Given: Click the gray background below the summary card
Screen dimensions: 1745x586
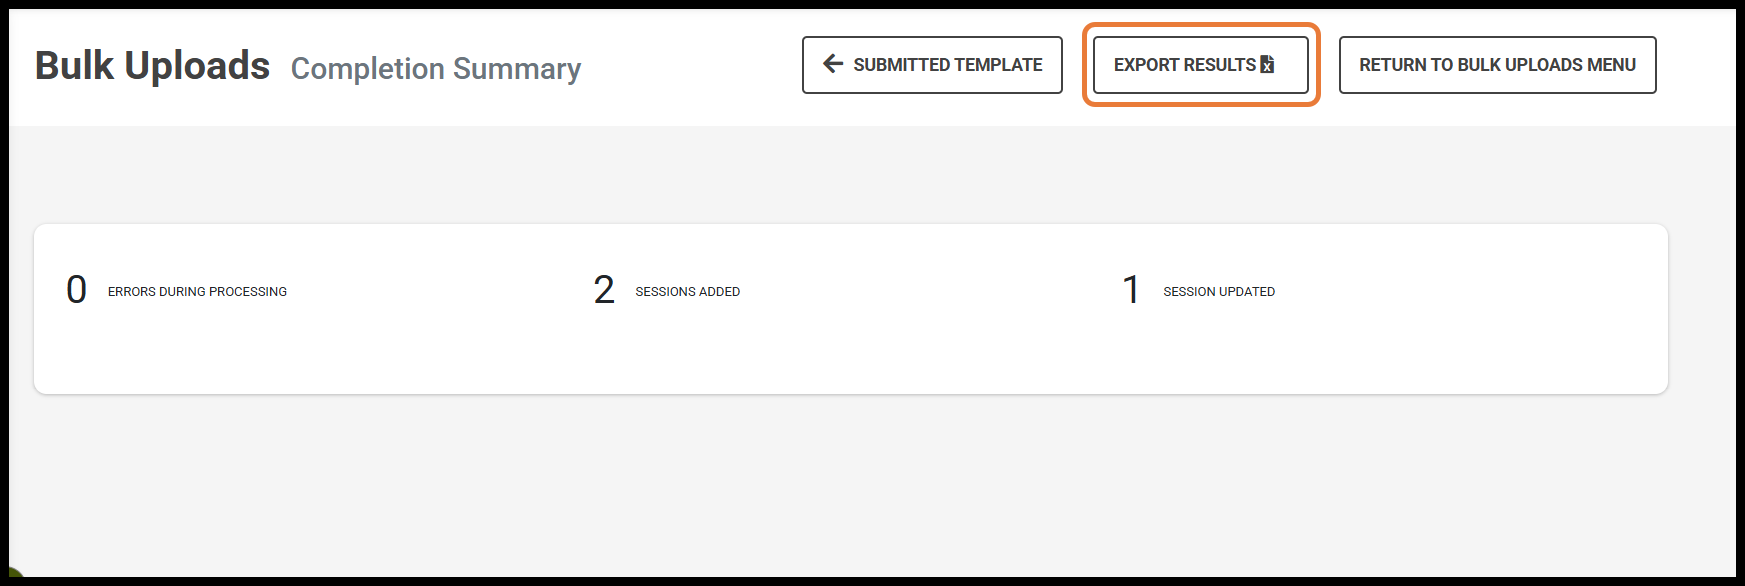Looking at the screenshot, I should [x=850, y=480].
